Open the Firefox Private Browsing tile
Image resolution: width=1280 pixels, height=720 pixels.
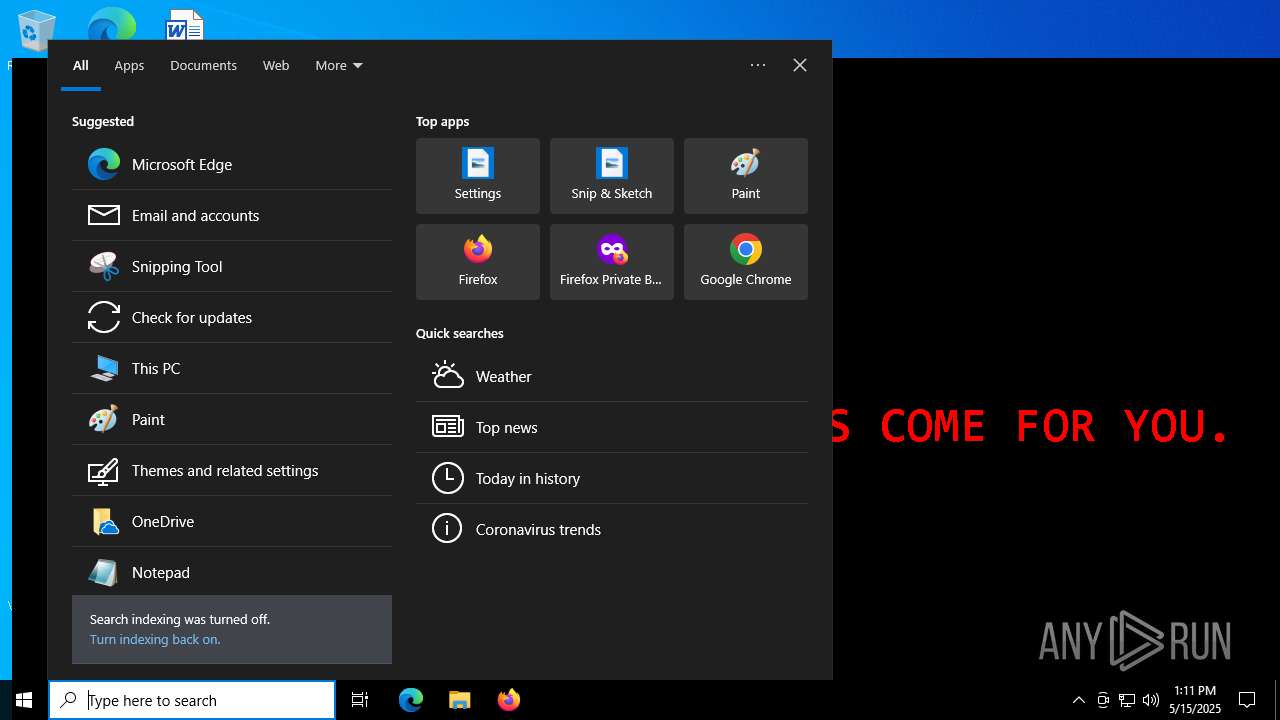(612, 262)
